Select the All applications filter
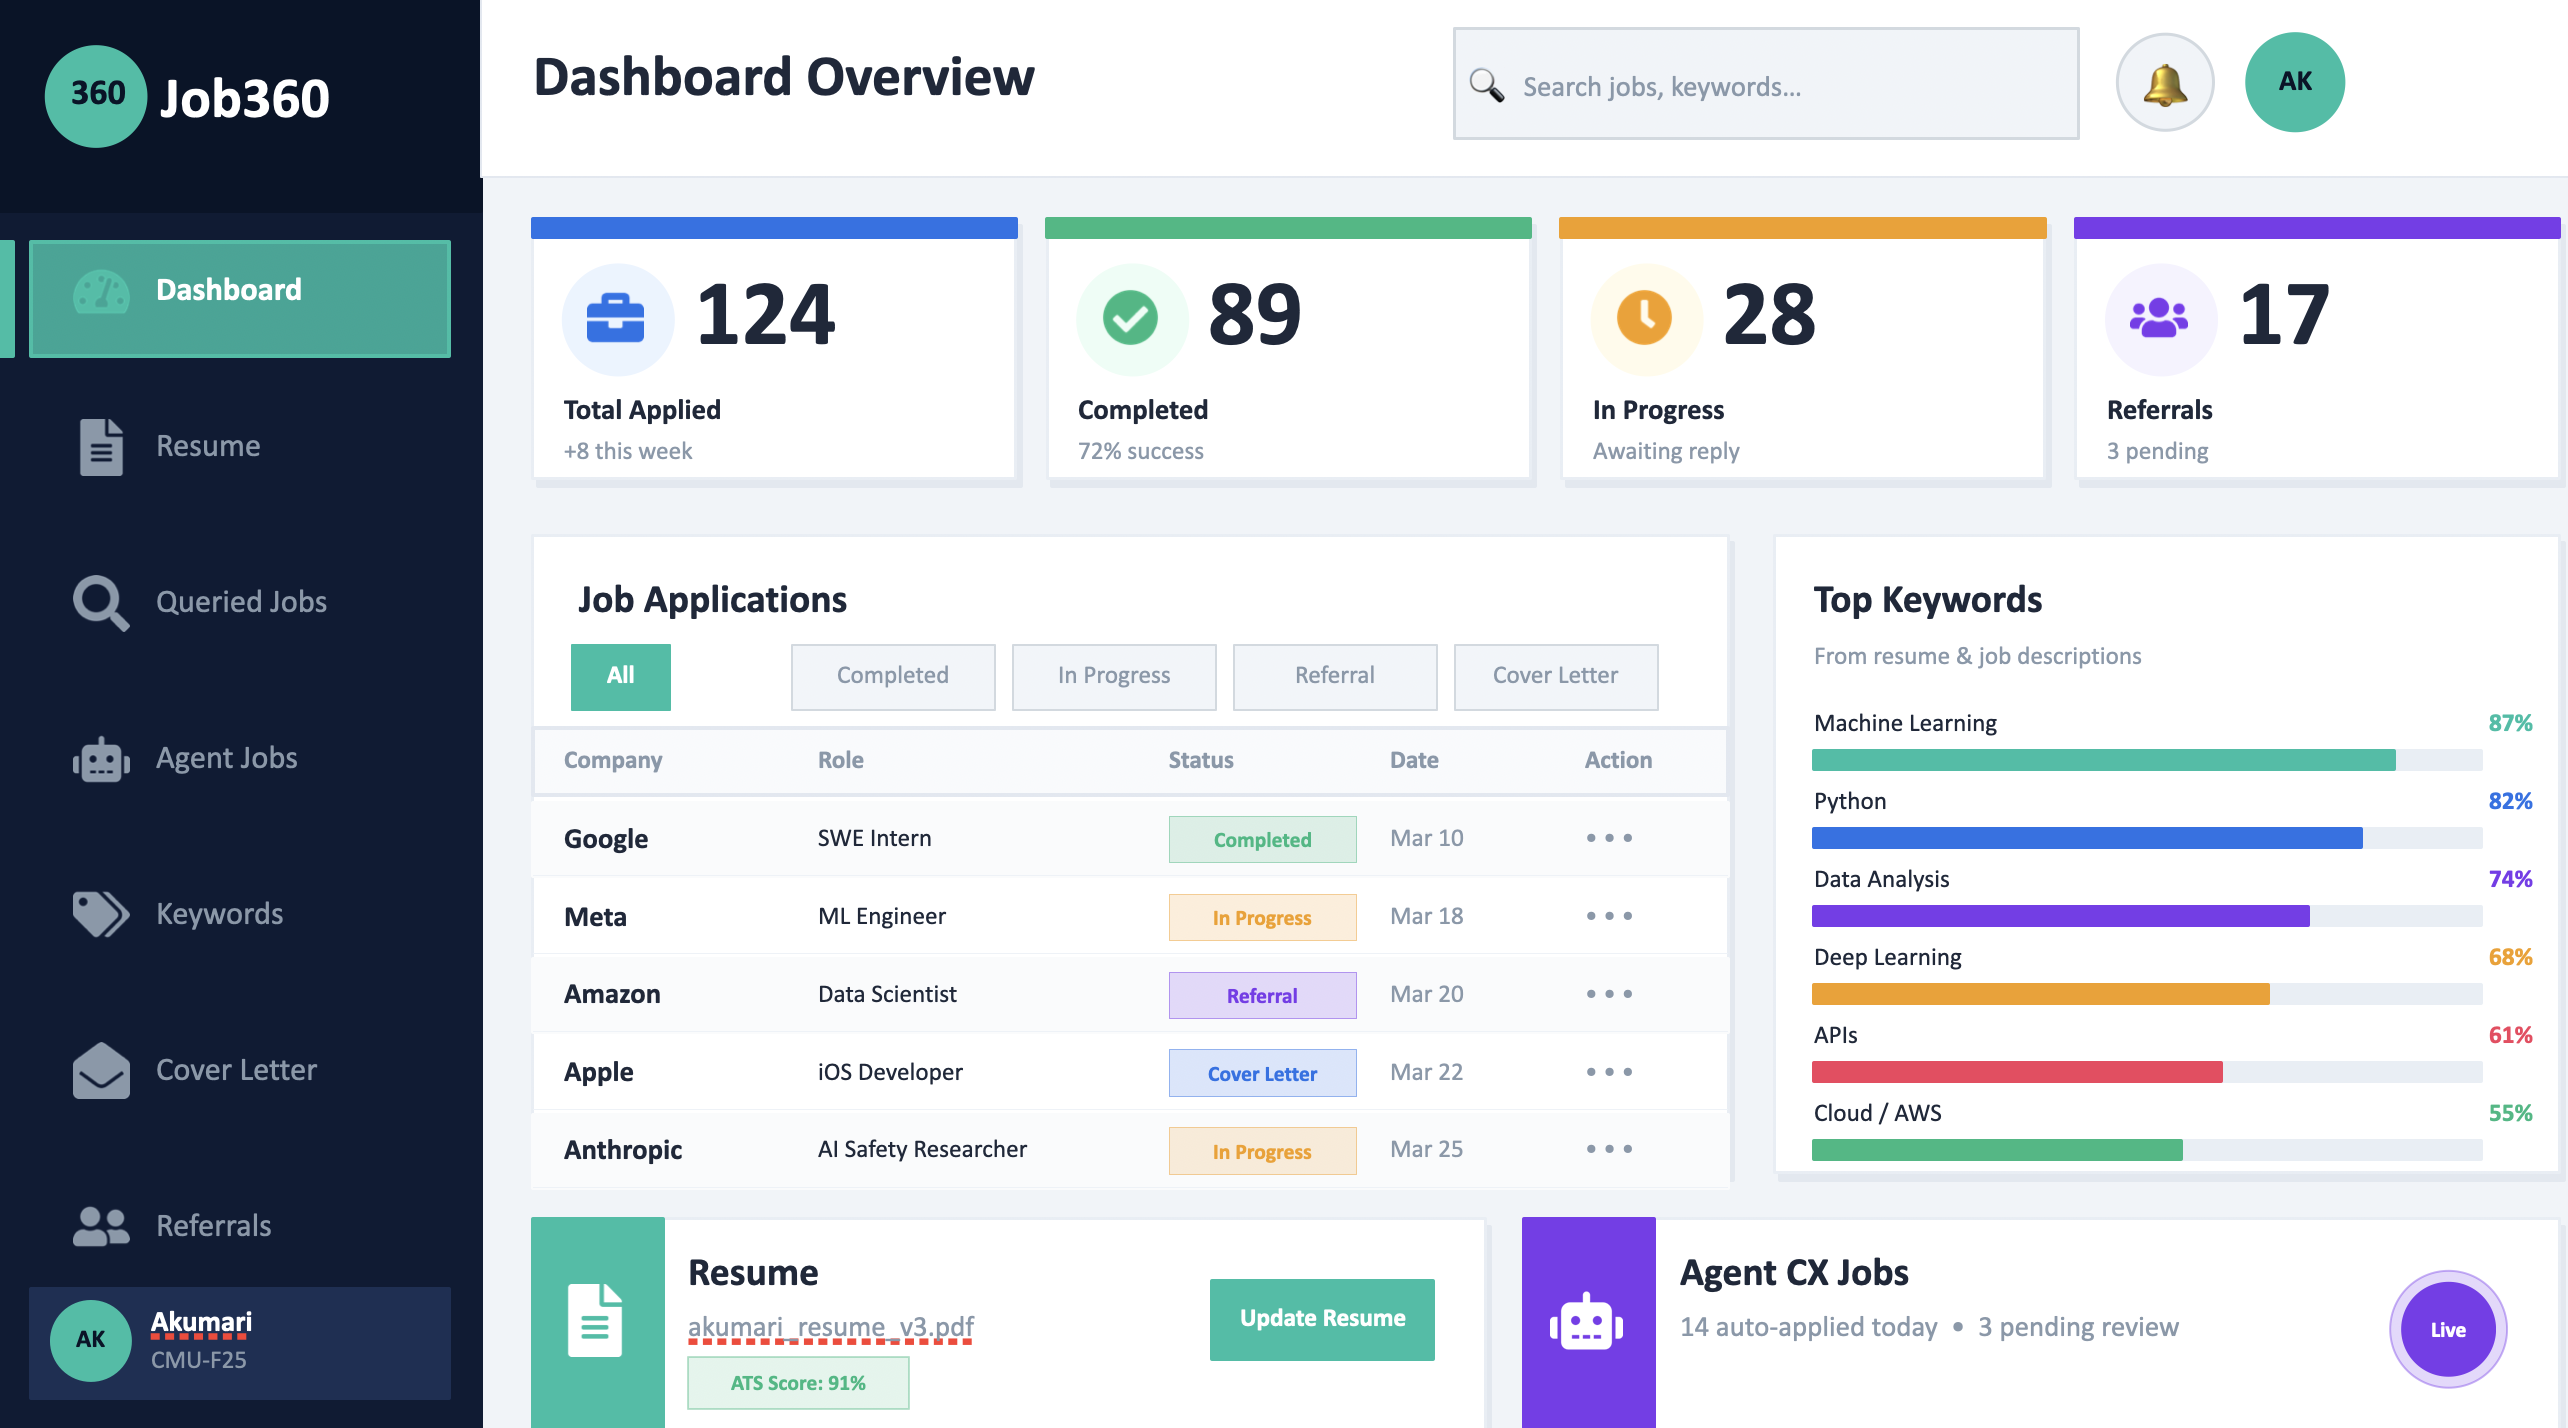The width and height of the screenshot is (2568, 1428). (620, 676)
